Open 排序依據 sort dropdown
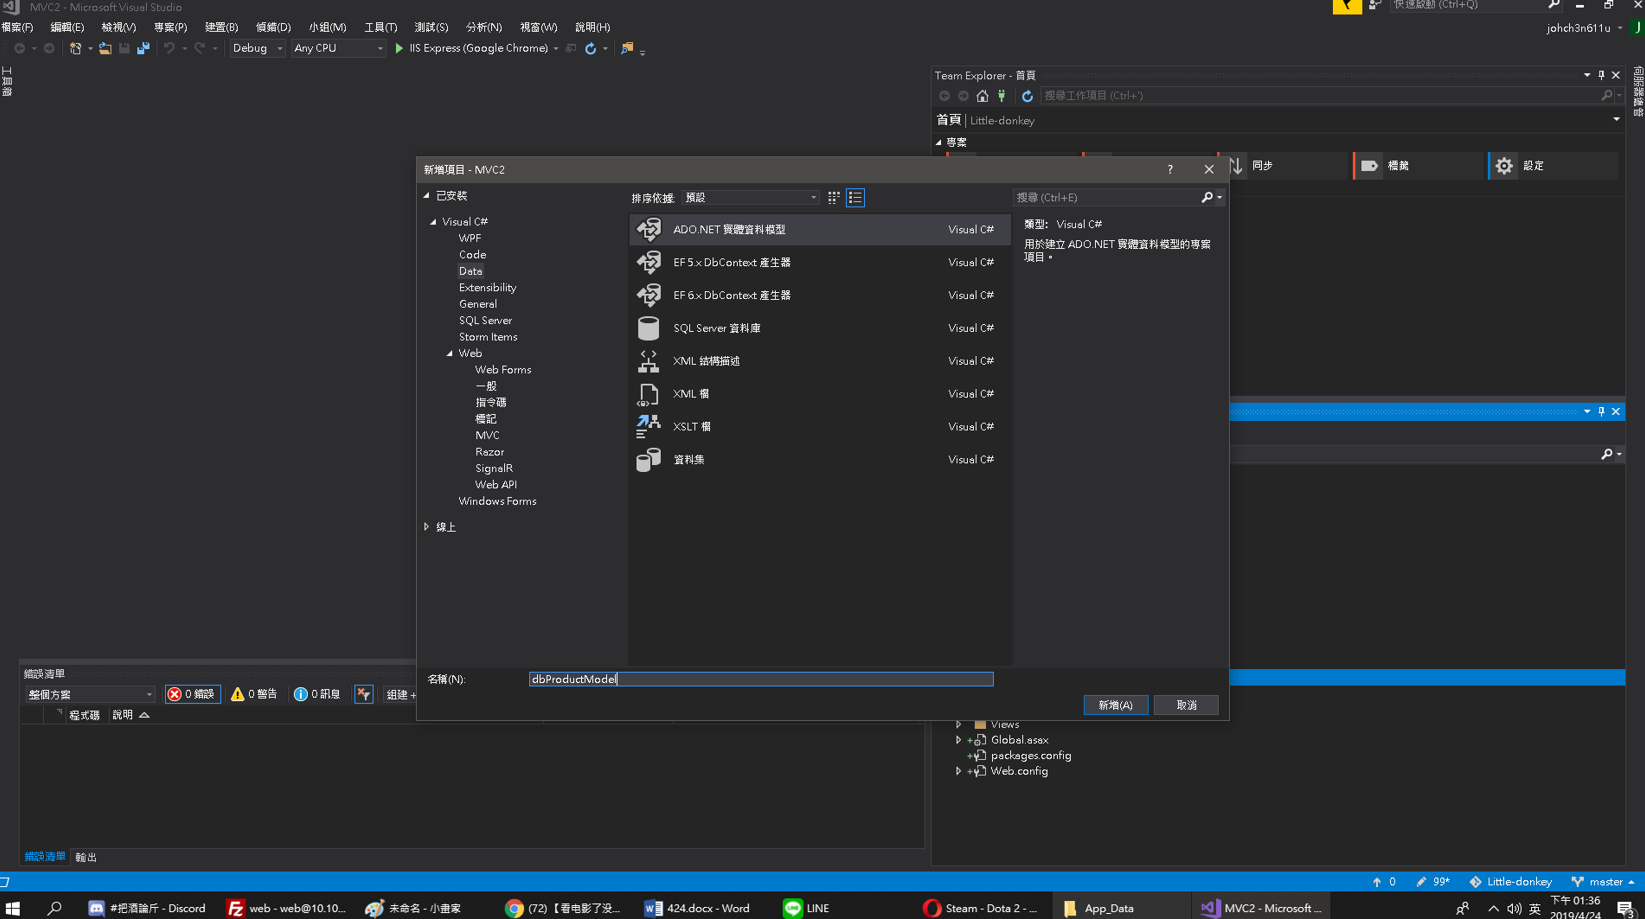Viewport: 1645px width, 919px height. point(751,198)
